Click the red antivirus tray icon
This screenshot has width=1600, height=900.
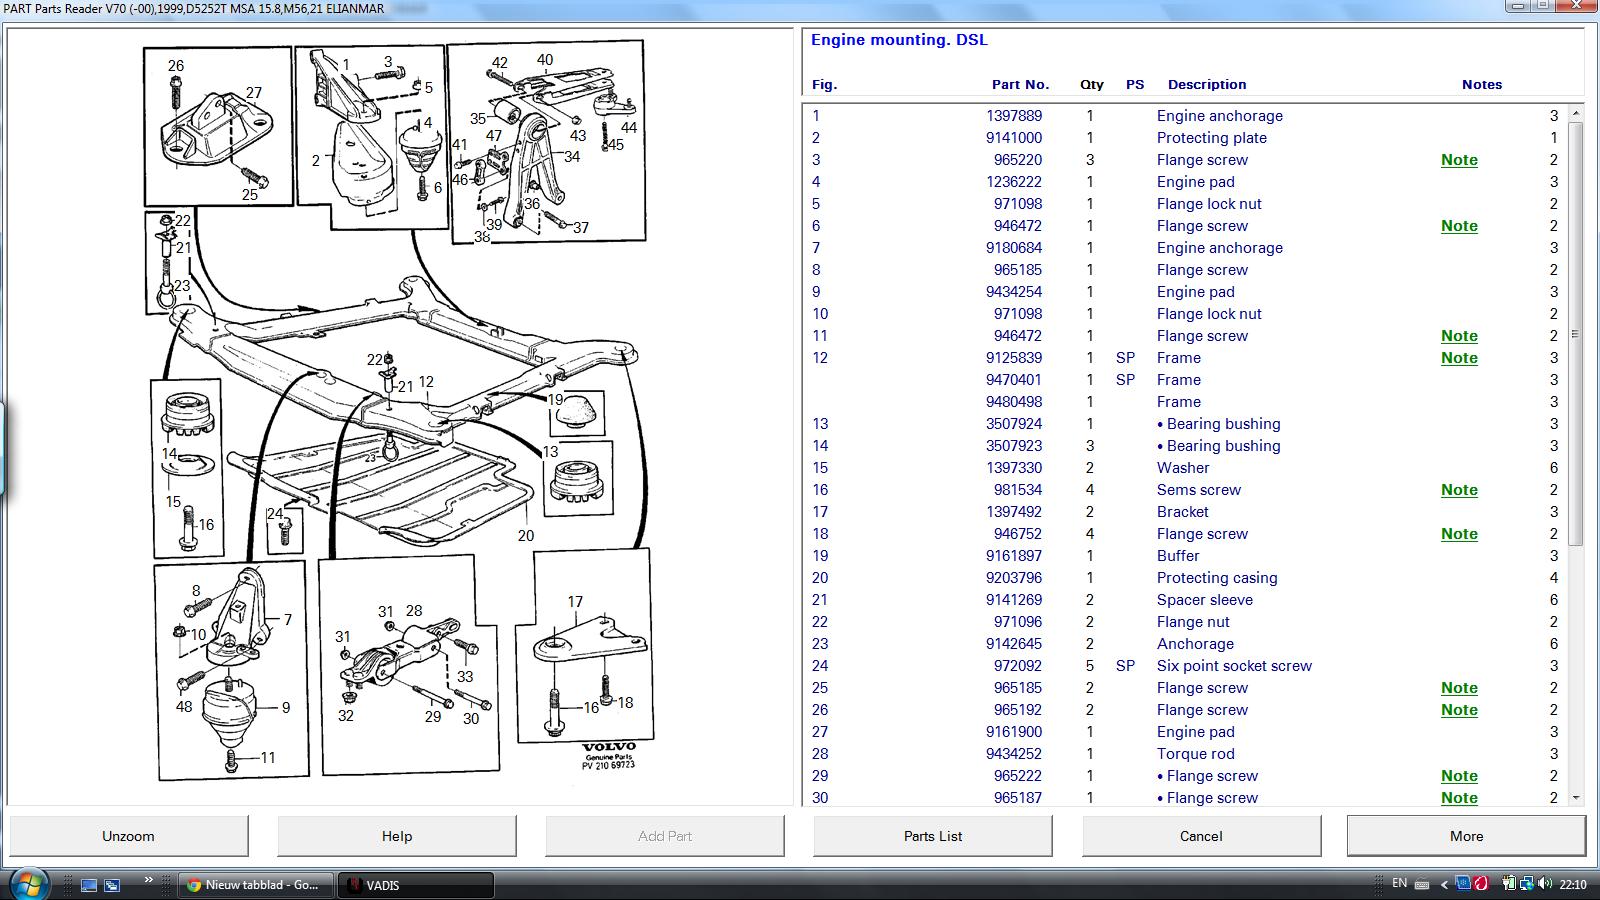1481,884
